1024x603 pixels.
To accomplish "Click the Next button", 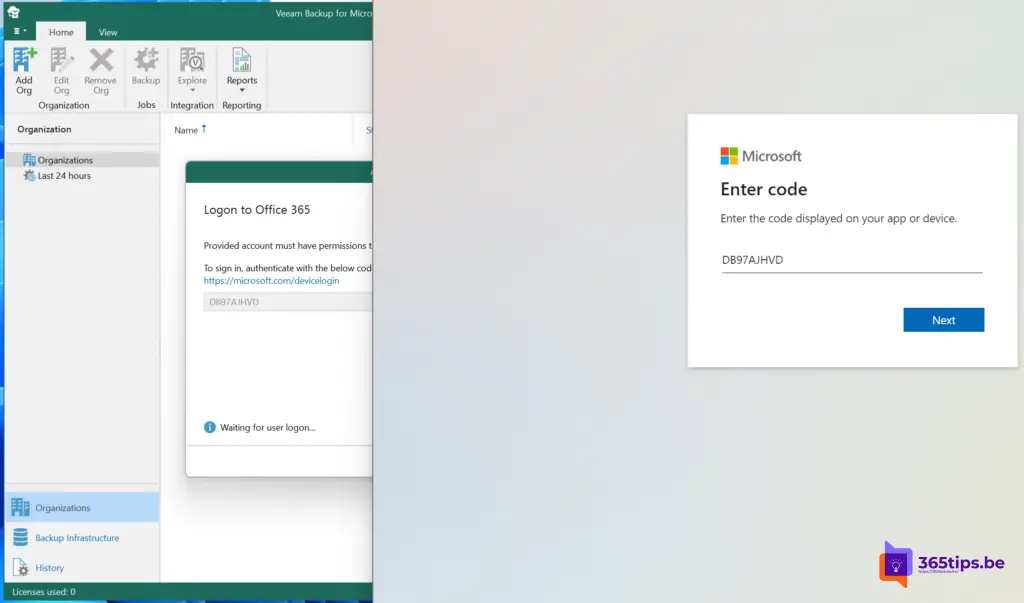I will point(944,320).
